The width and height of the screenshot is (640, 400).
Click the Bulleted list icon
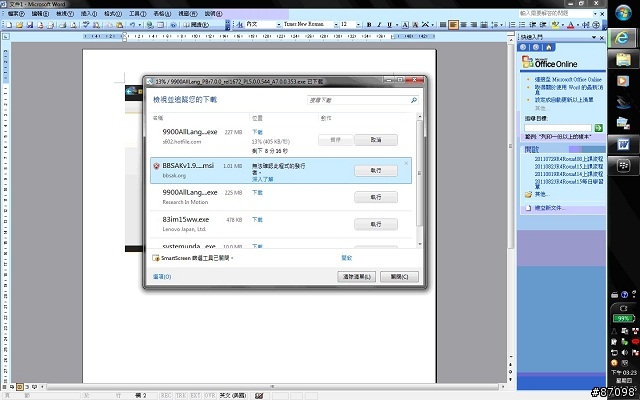(x=522, y=25)
